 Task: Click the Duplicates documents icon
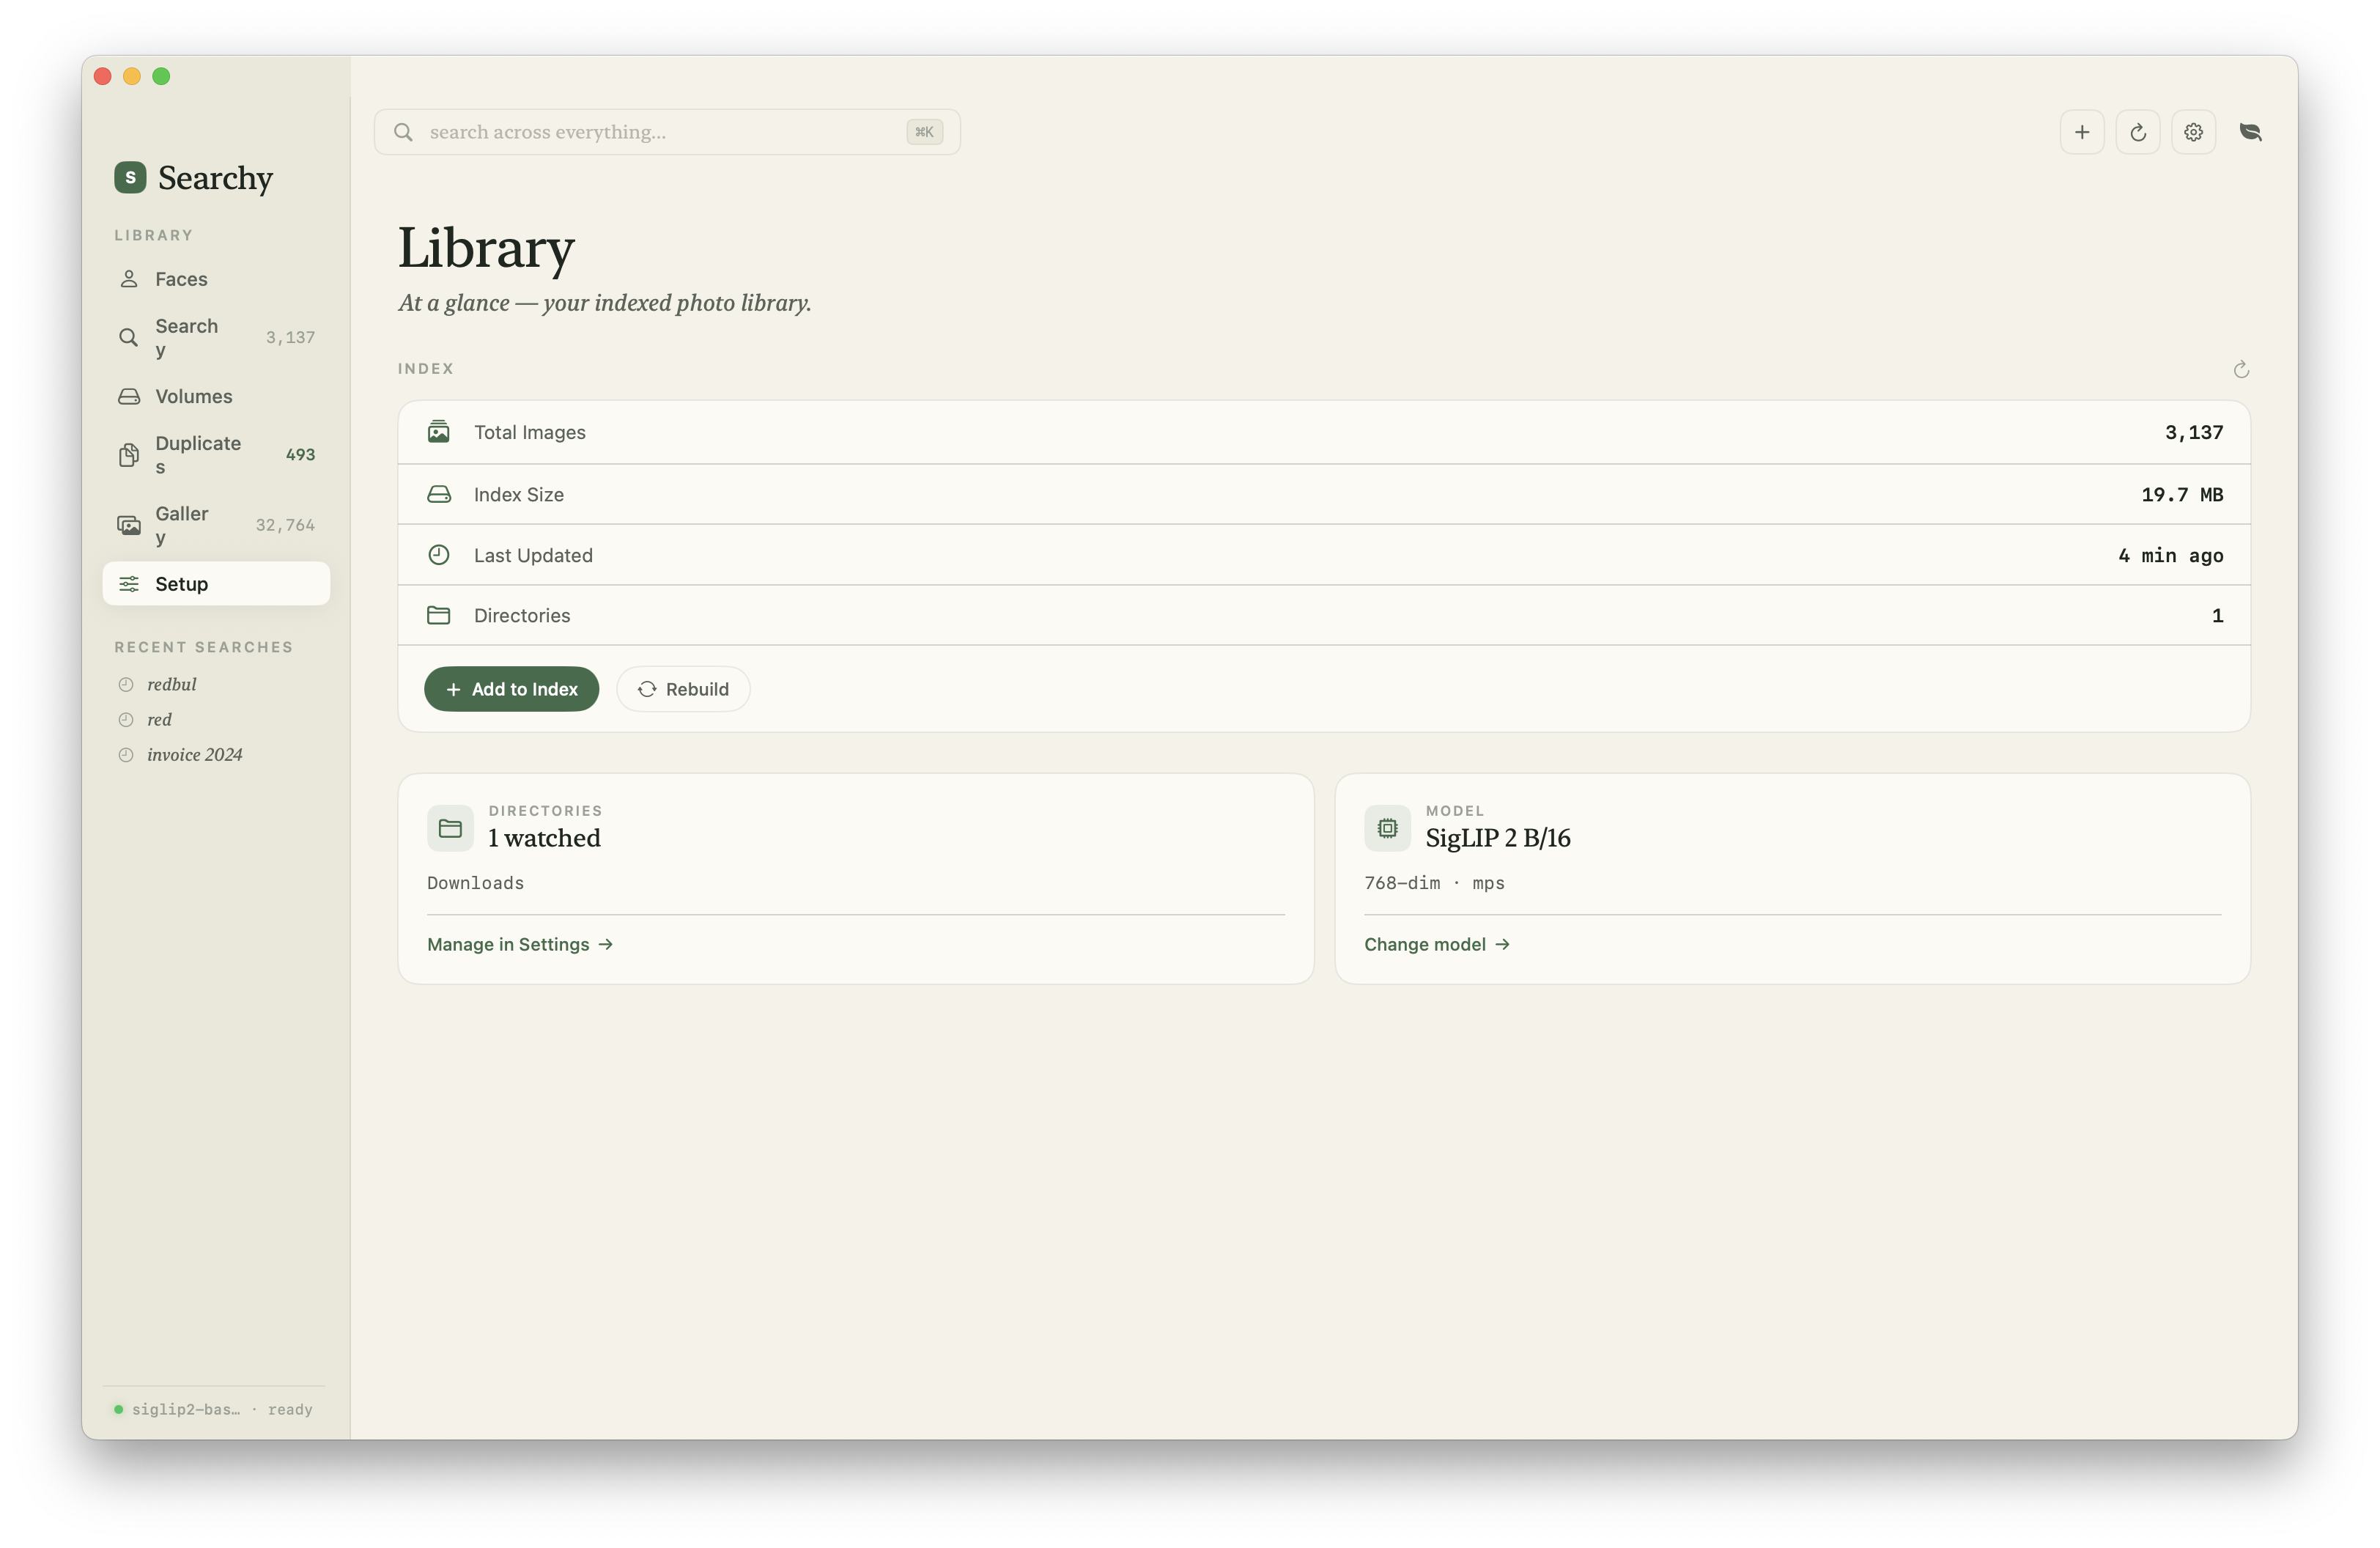(129, 455)
